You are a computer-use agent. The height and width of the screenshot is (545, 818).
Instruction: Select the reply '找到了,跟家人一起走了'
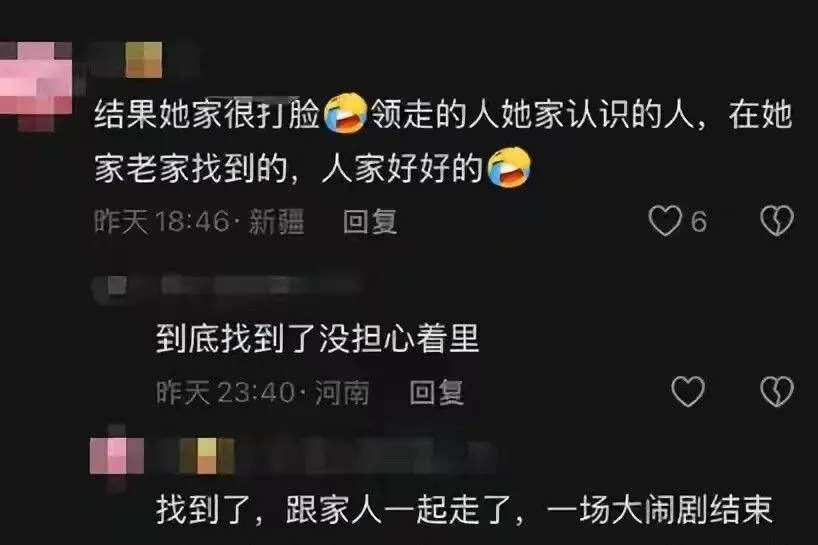tap(464, 510)
